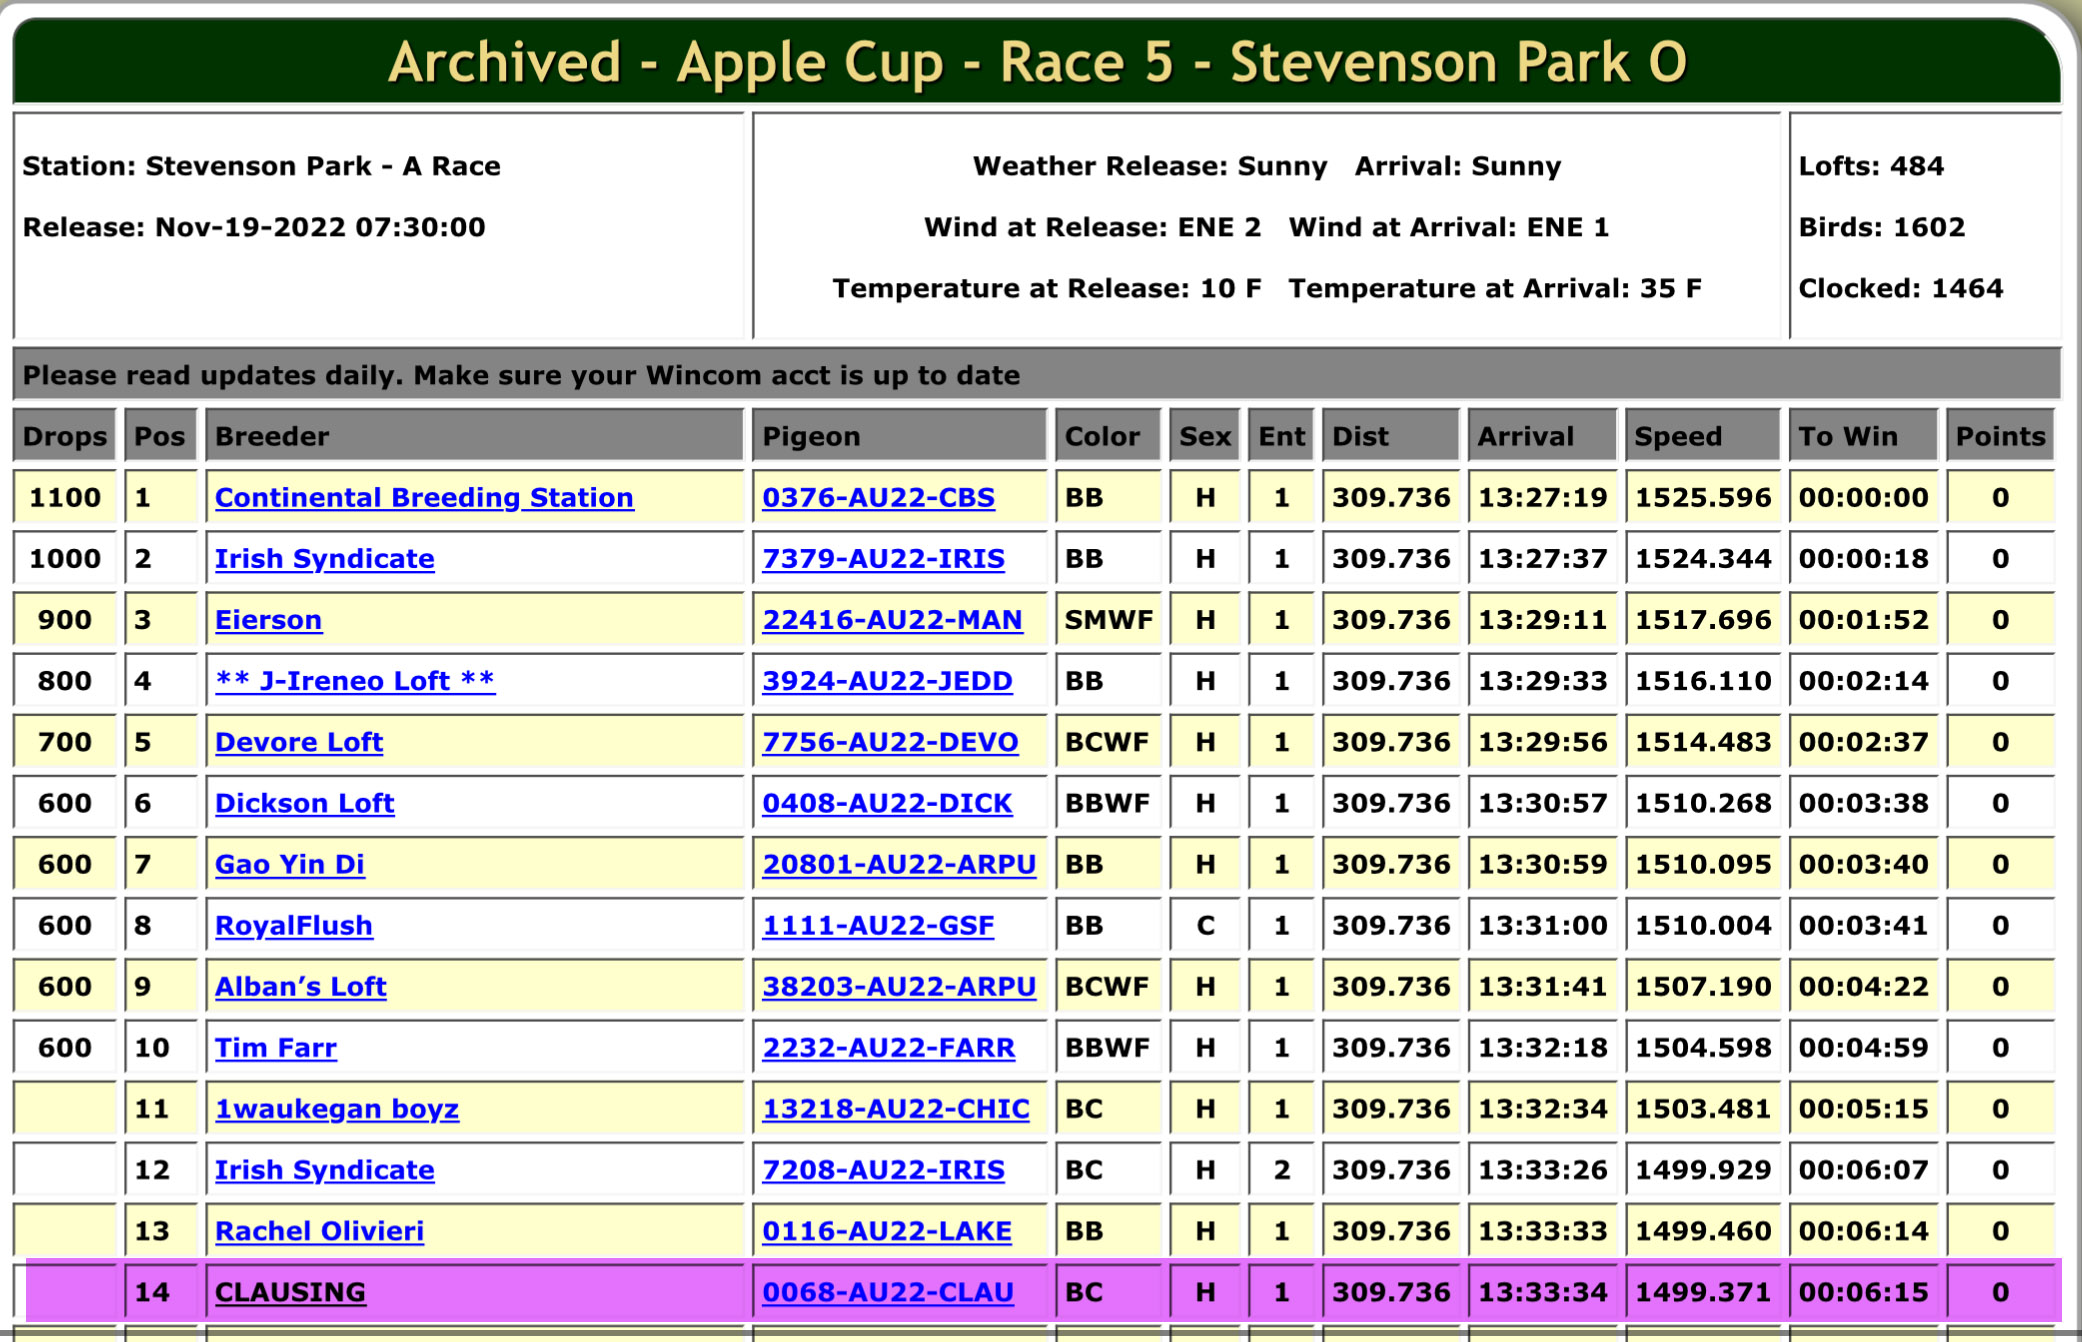Click pigeon 7208-AU22-IRIS link
The height and width of the screenshot is (1342, 2082).
883,1169
